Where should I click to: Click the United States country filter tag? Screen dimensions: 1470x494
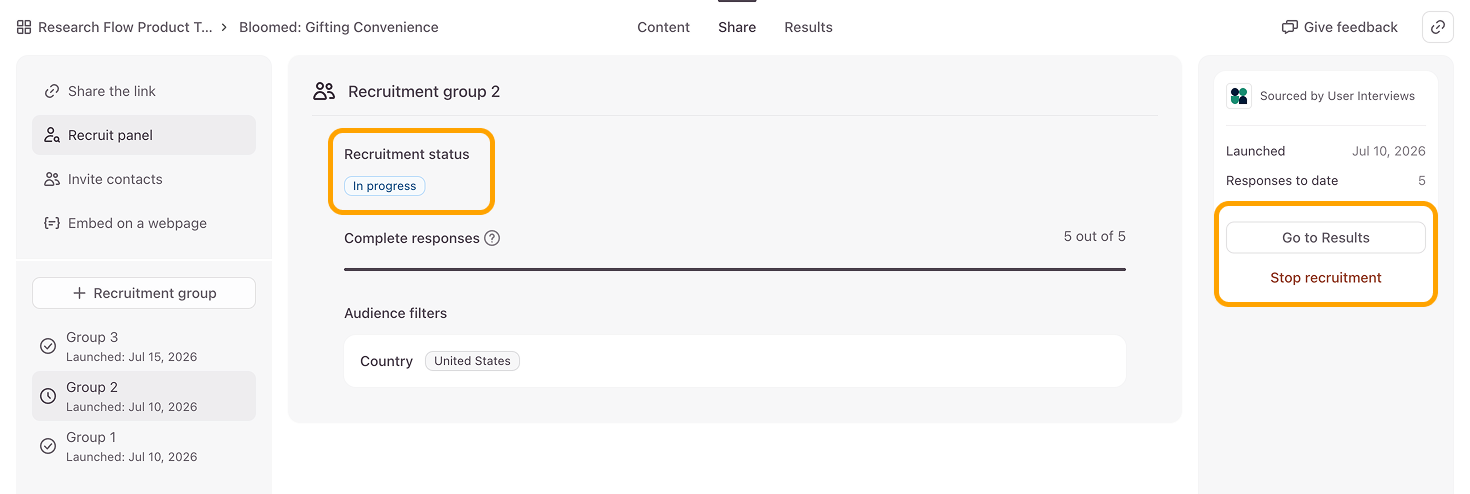tap(472, 361)
